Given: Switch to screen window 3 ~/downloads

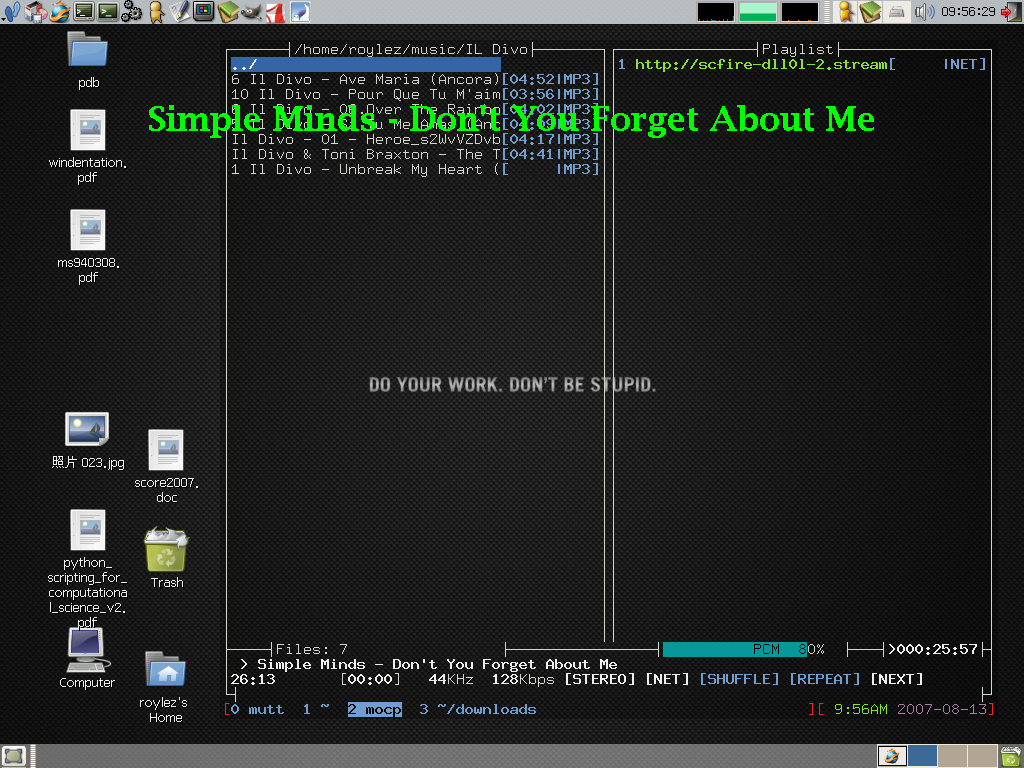Looking at the screenshot, I should [x=477, y=709].
